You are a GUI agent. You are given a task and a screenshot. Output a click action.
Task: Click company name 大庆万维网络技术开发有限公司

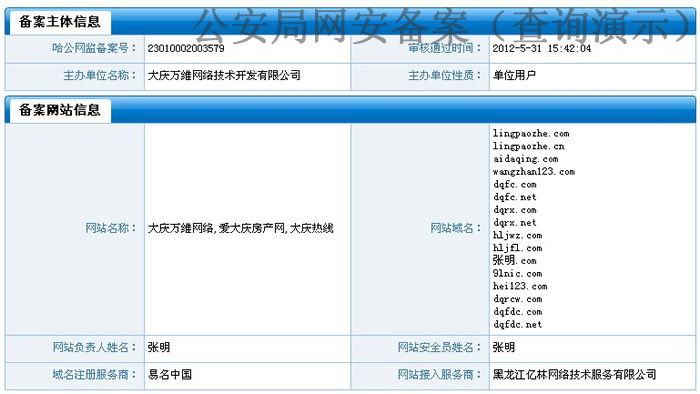coord(224,75)
